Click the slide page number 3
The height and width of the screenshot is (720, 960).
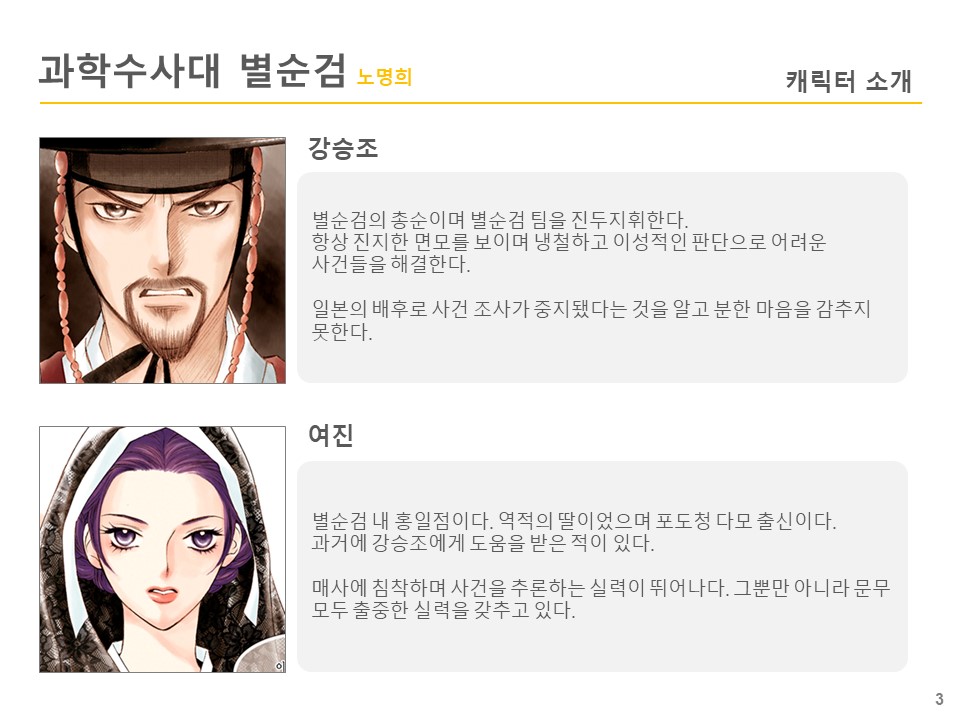click(939, 699)
